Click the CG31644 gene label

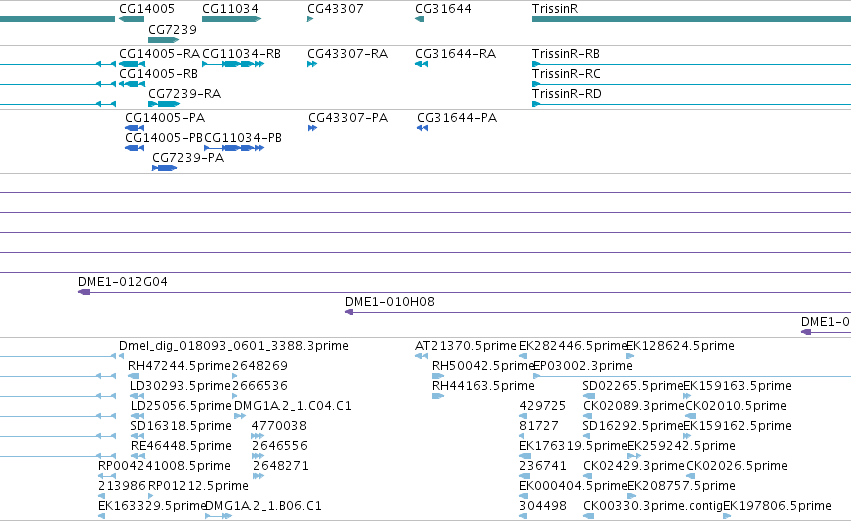tap(443, 9)
